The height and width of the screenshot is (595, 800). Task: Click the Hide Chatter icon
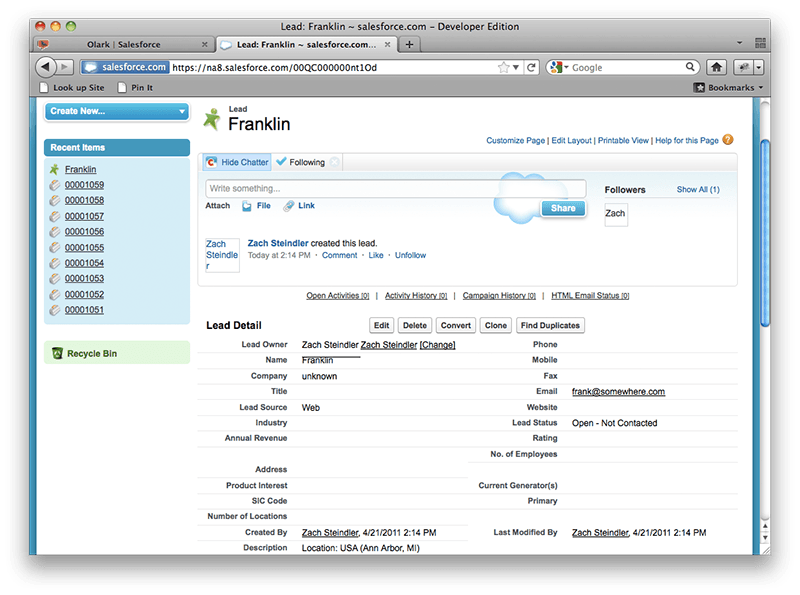211,162
